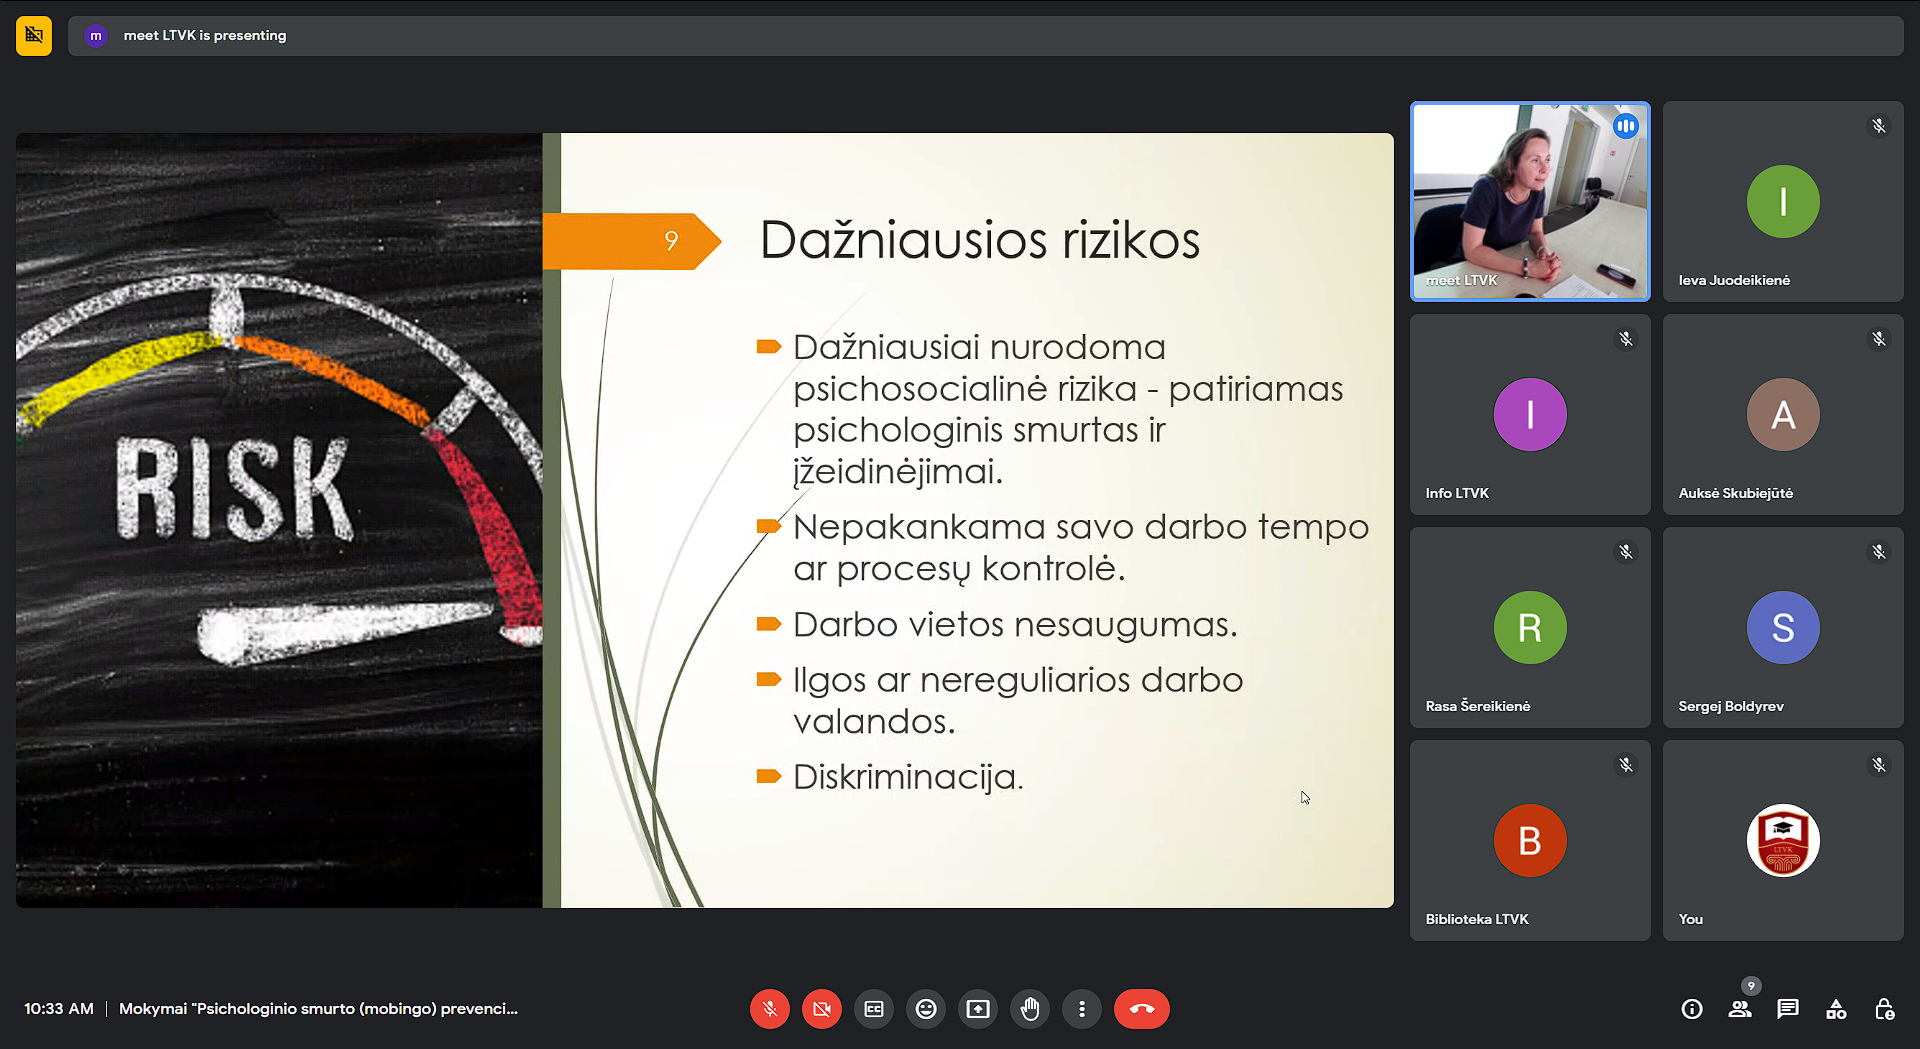The image size is (1920, 1049).
Task: Click muted mic icon on Info LTVK tile
Action: tap(1626, 339)
